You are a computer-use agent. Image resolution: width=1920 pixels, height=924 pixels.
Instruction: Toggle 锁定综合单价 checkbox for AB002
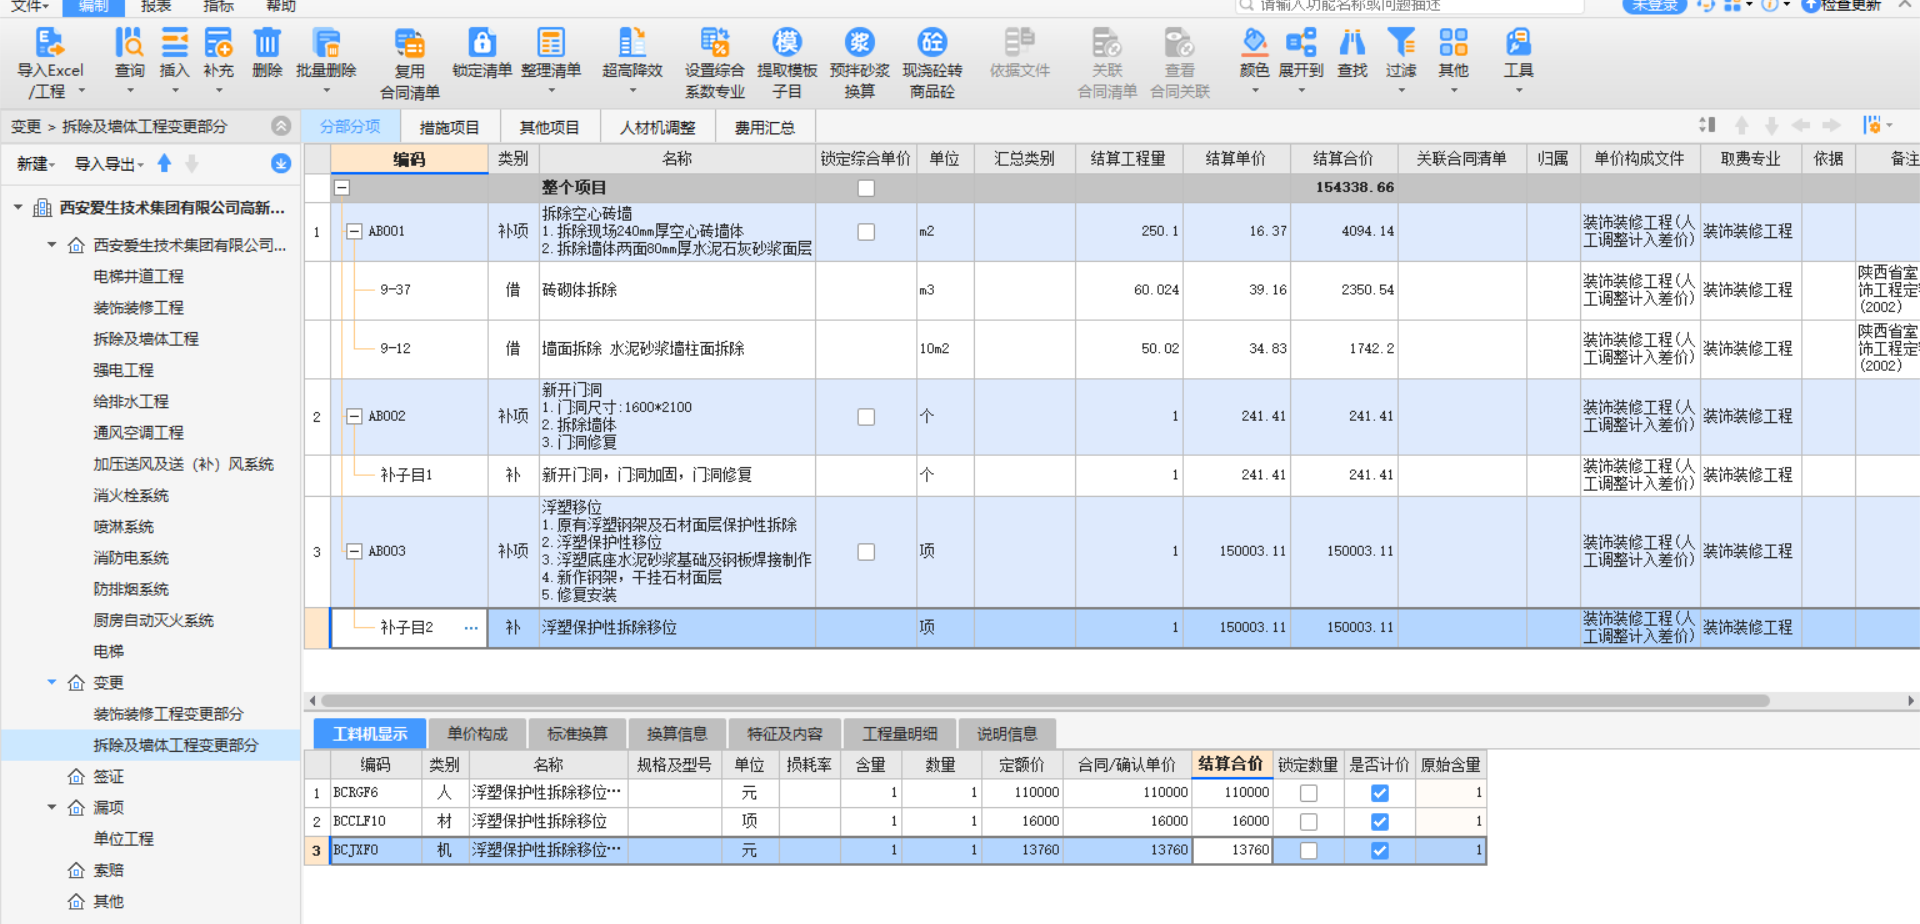pos(866,417)
